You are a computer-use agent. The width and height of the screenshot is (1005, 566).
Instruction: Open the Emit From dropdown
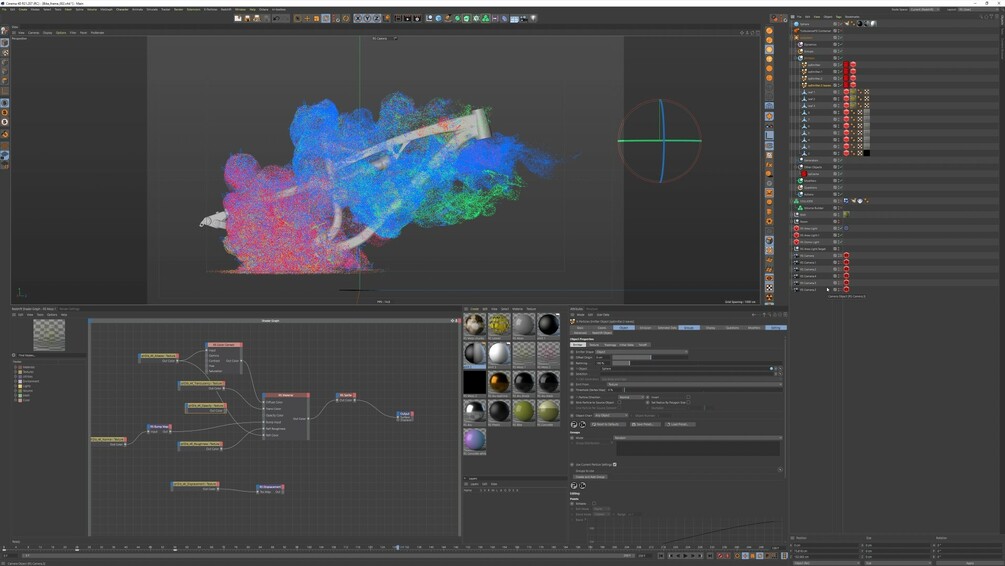tap(695, 385)
